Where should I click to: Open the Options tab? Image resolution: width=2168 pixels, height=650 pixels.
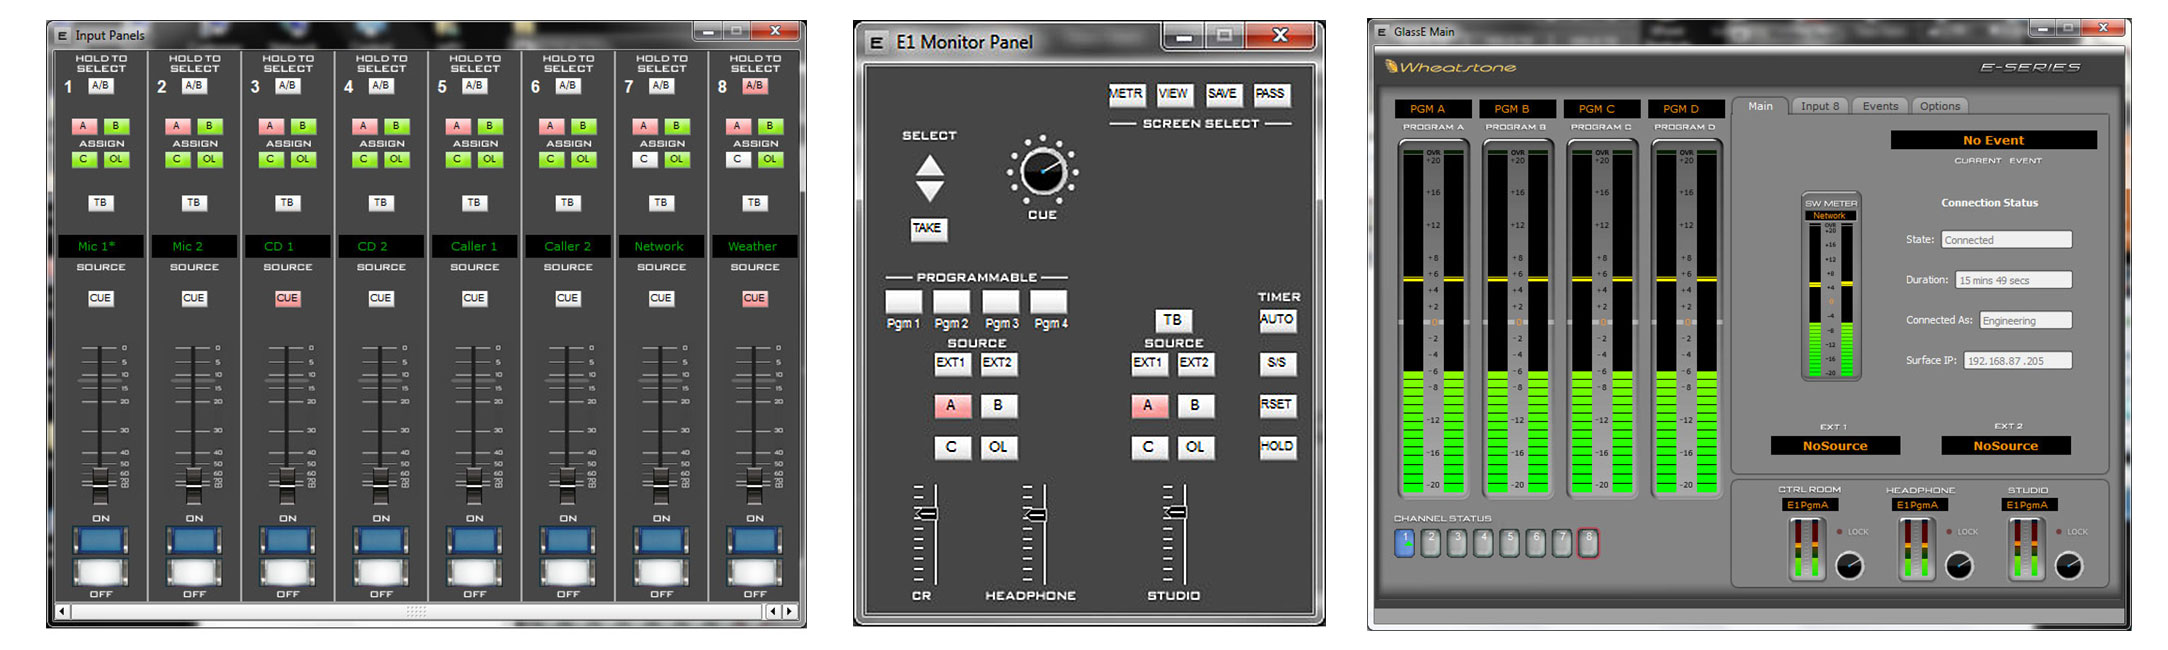1939,106
